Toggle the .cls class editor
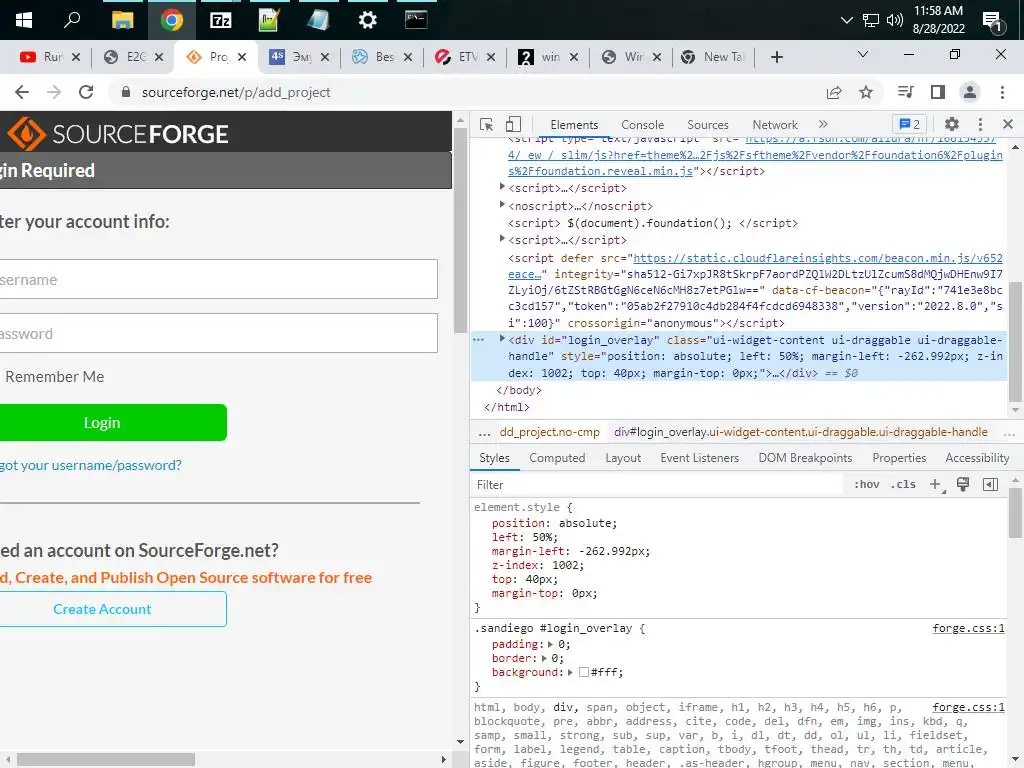This screenshot has height=768, width=1024. click(x=903, y=485)
